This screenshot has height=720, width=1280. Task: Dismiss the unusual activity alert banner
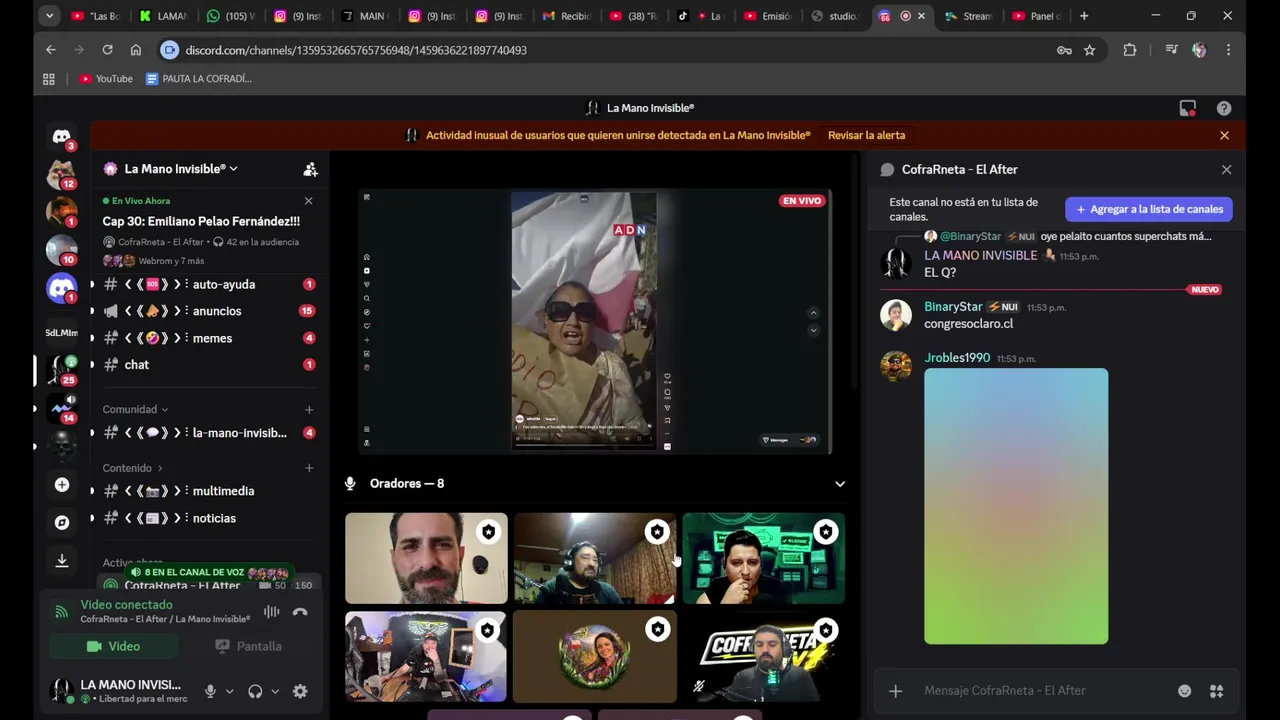point(1224,135)
